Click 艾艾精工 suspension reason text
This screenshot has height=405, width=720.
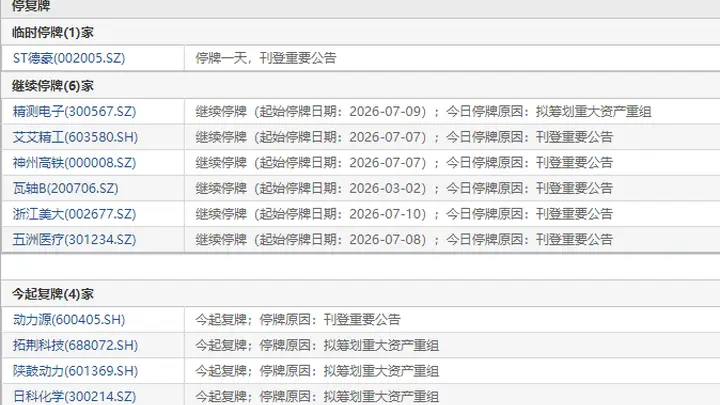coord(404,137)
